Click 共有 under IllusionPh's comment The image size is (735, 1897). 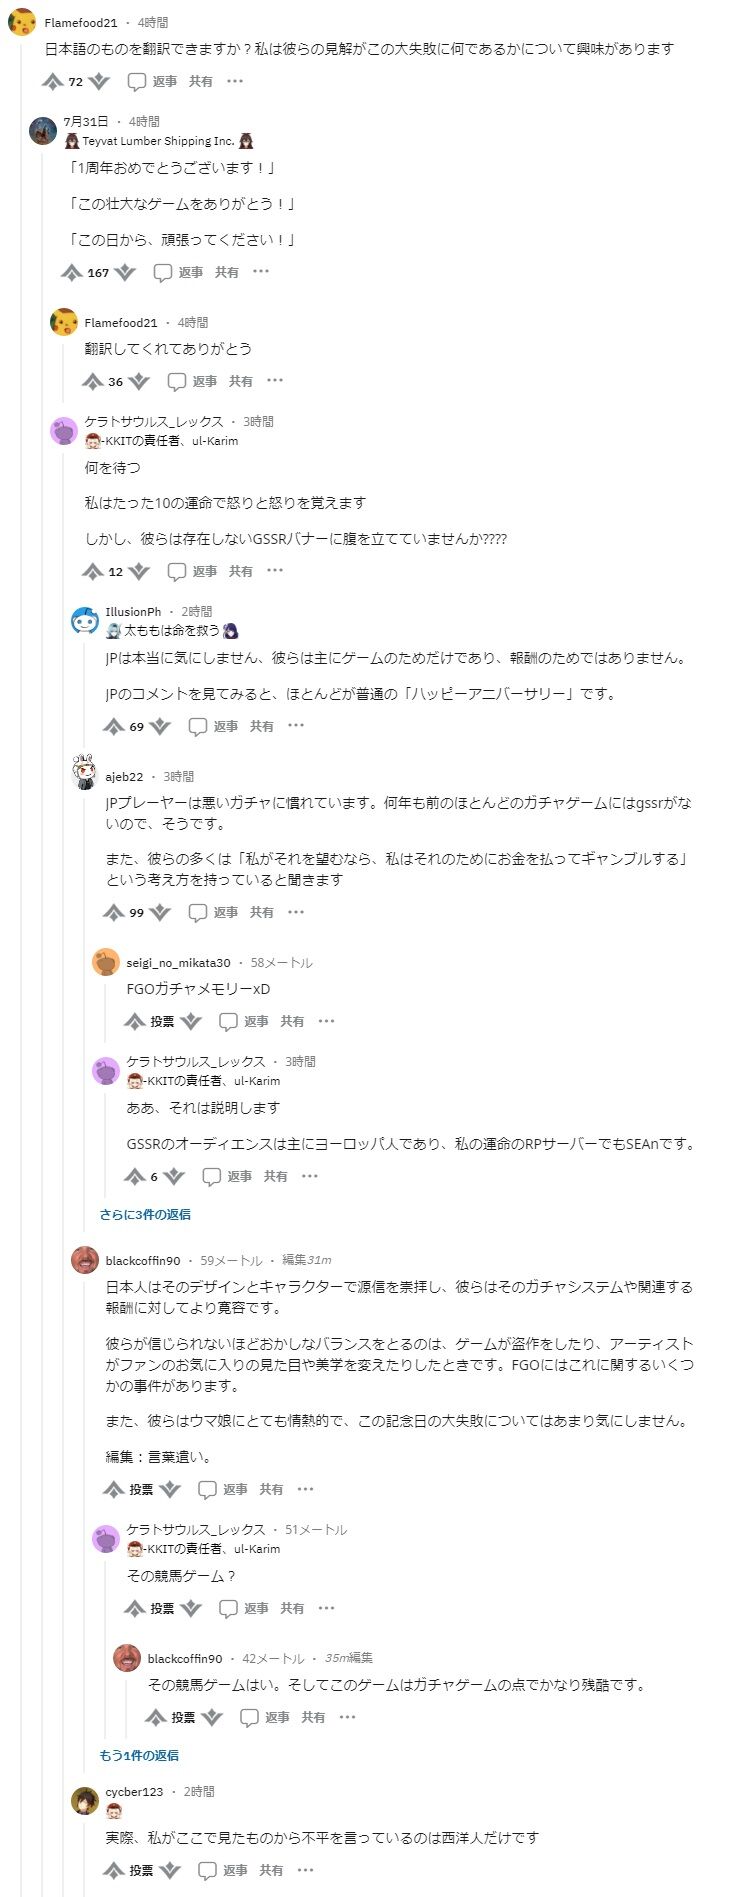(x=262, y=727)
